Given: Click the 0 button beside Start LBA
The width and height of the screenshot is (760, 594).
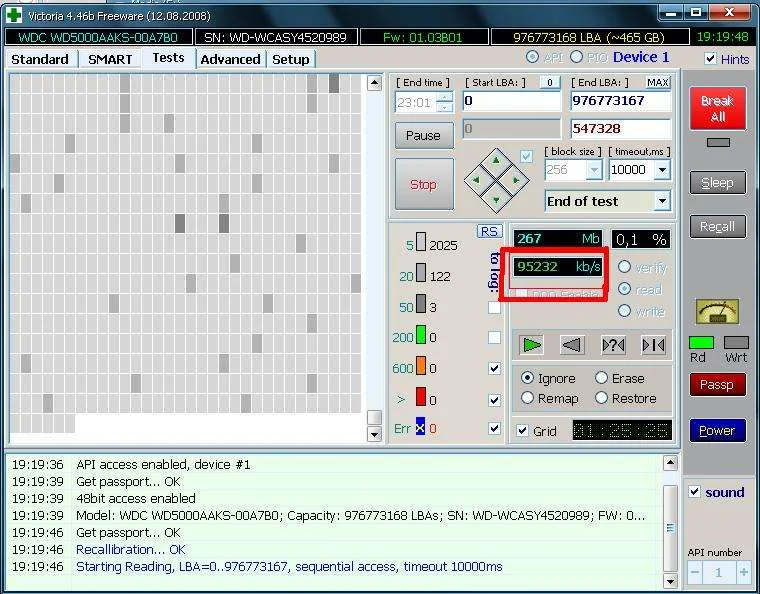Looking at the screenshot, I should (x=550, y=82).
